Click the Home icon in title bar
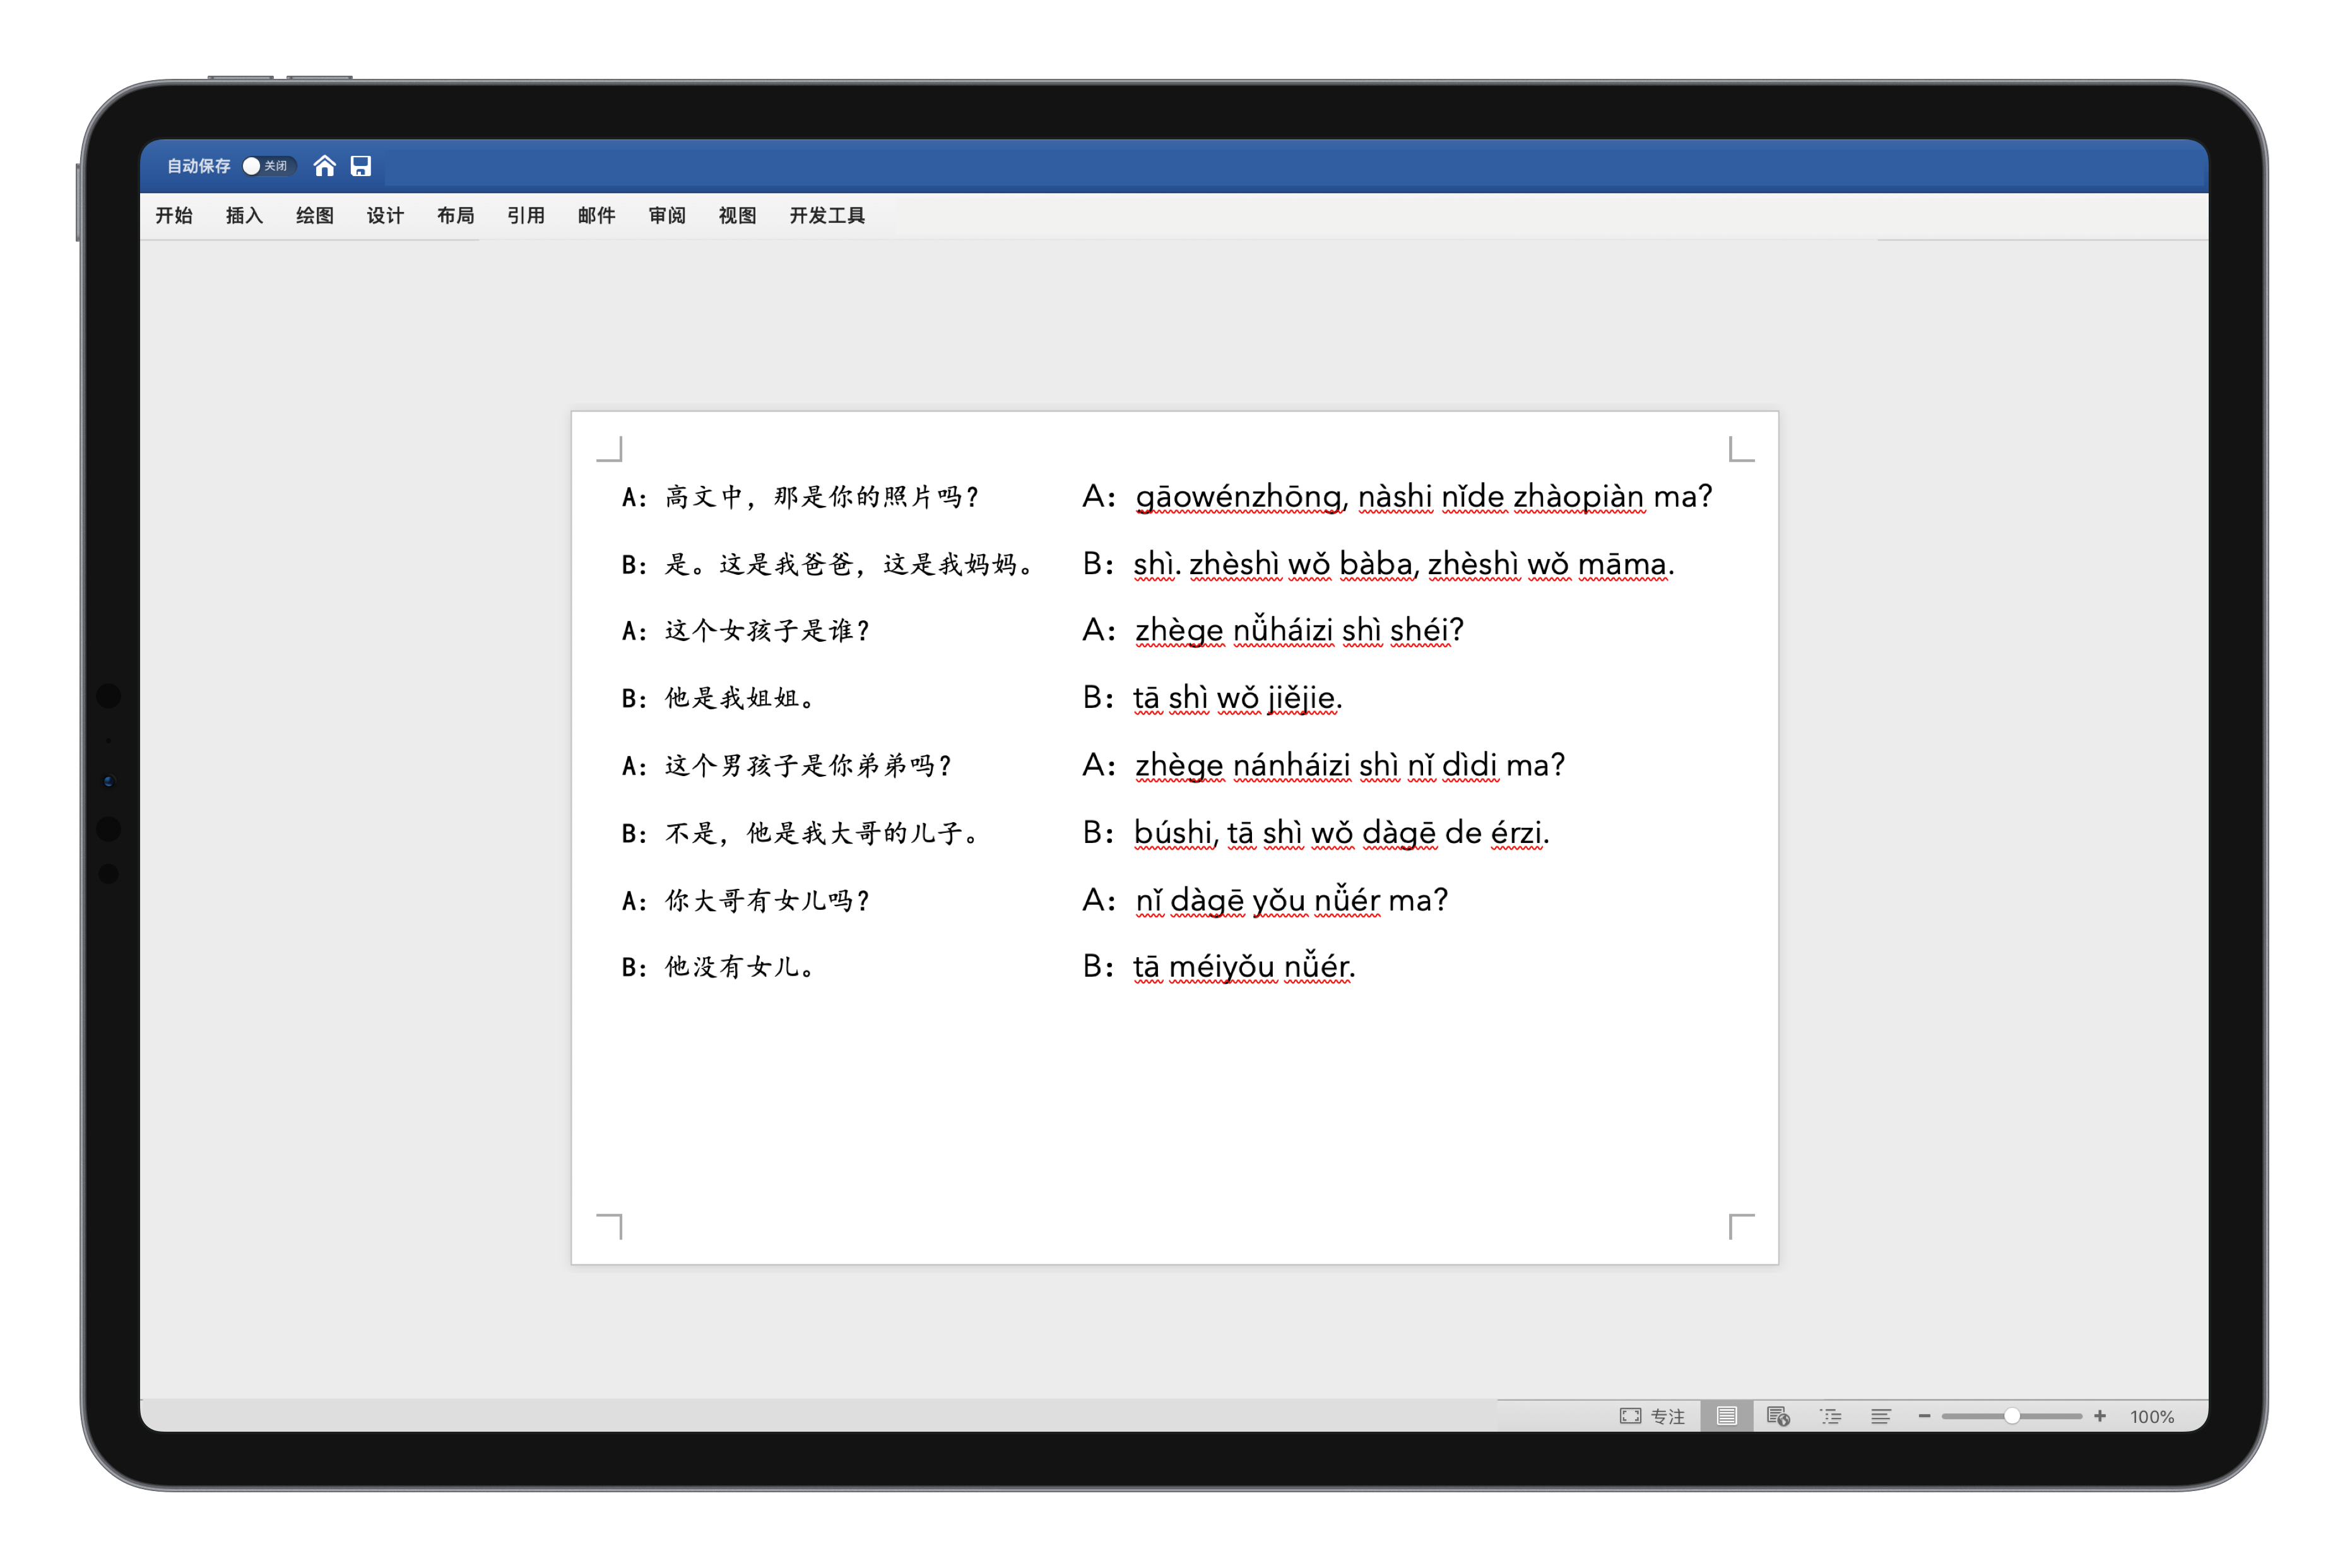 (x=324, y=166)
